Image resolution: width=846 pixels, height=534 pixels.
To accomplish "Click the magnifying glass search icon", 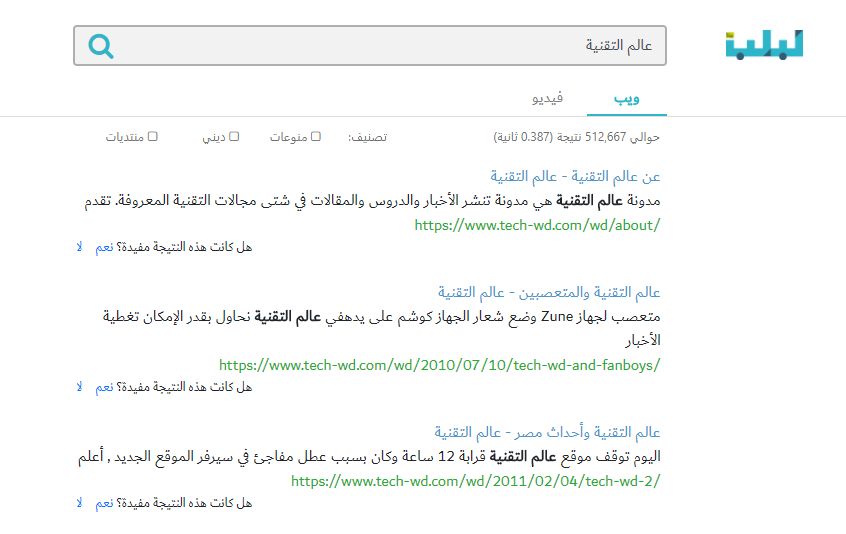I will point(101,46).
